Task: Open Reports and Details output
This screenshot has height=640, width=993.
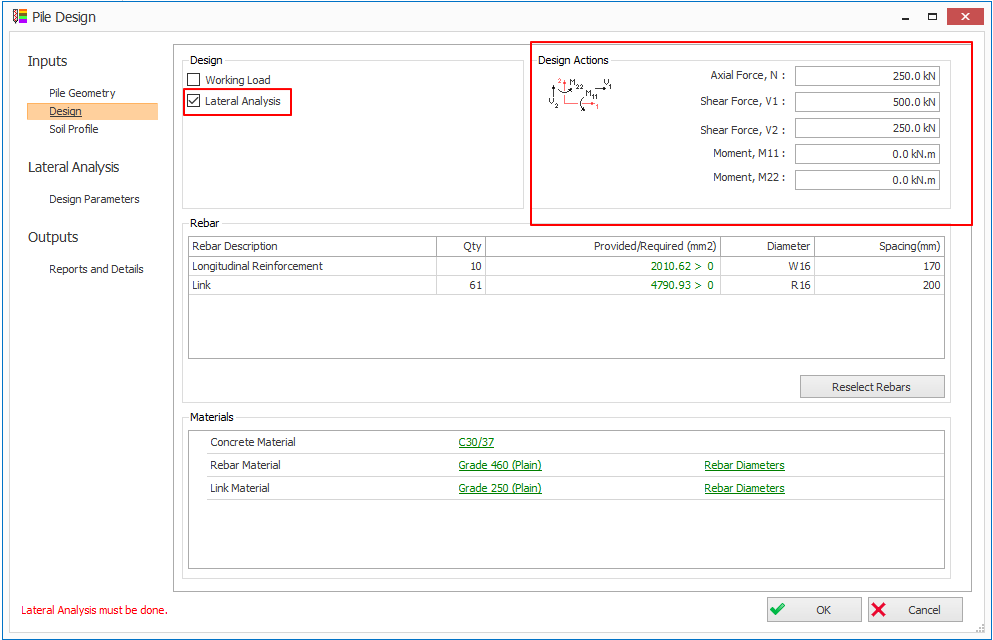Action: coord(96,269)
